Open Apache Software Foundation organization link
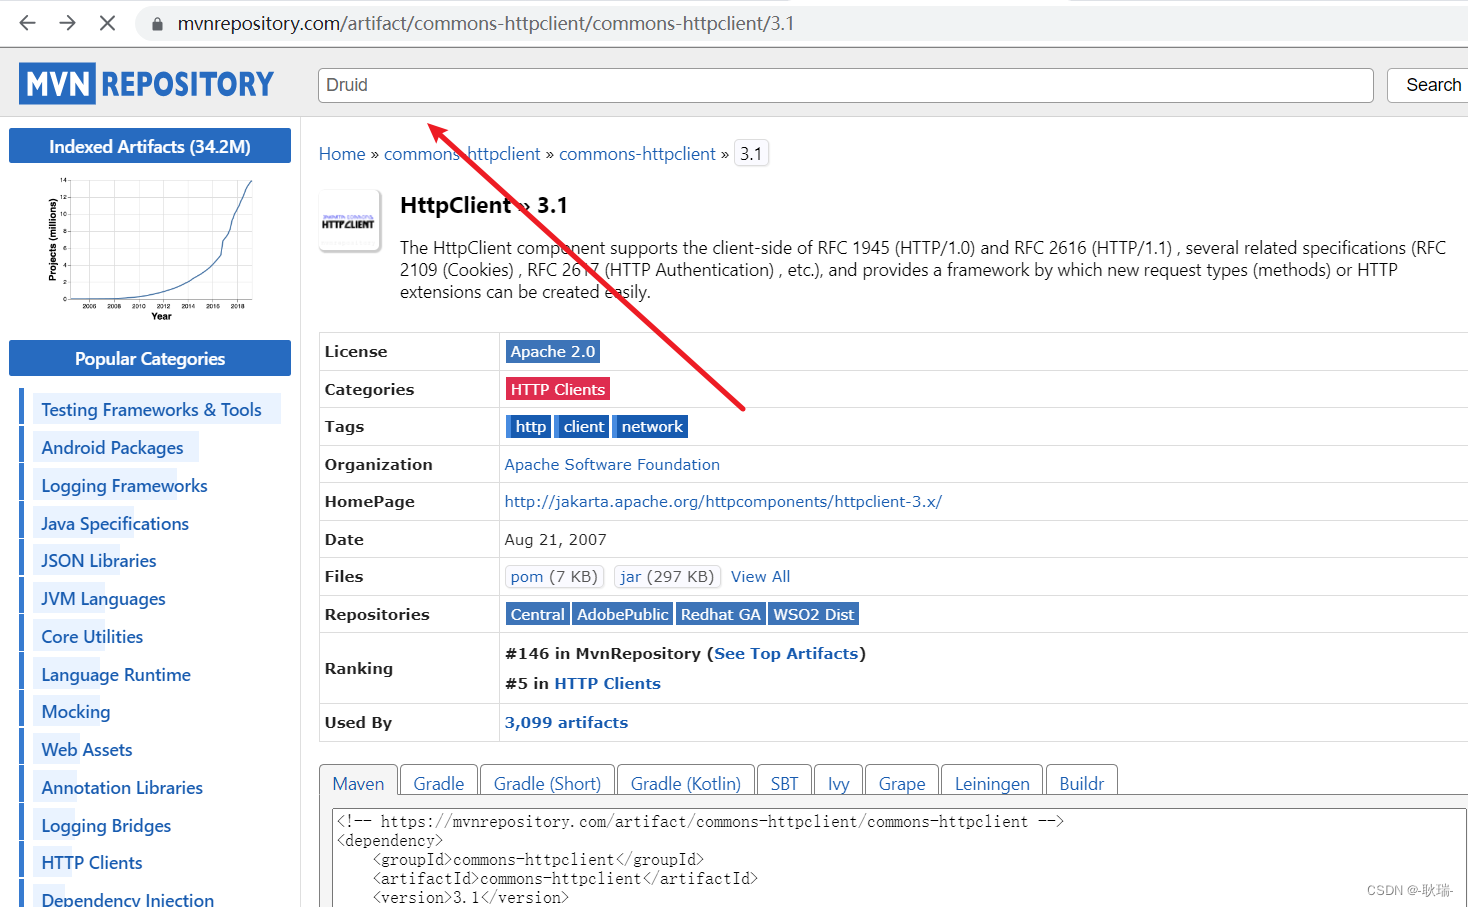1468x907 pixels. click(x=612, y=465)
